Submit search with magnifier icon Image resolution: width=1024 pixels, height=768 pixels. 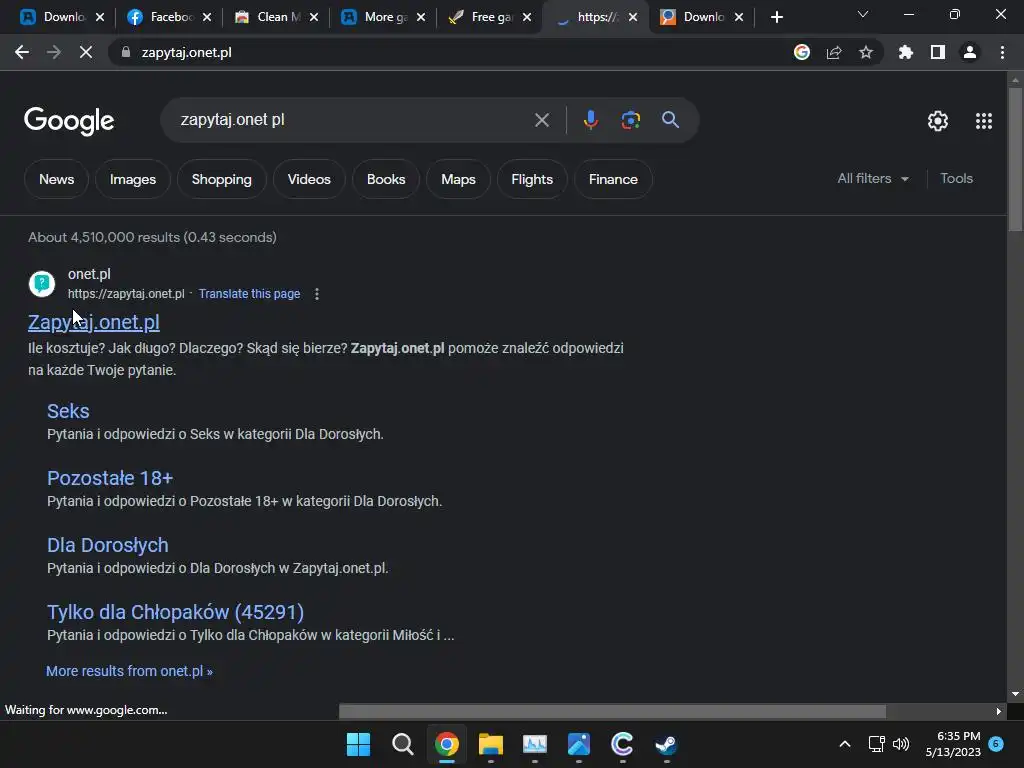[x=670, y=120]
